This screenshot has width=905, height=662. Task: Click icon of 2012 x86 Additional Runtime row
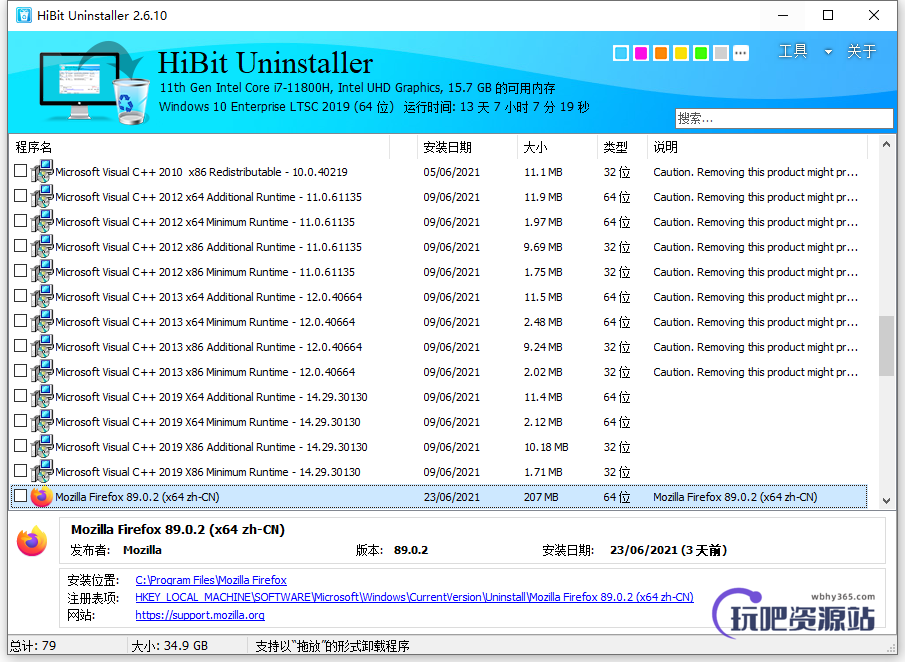click(x=42, y=246)
